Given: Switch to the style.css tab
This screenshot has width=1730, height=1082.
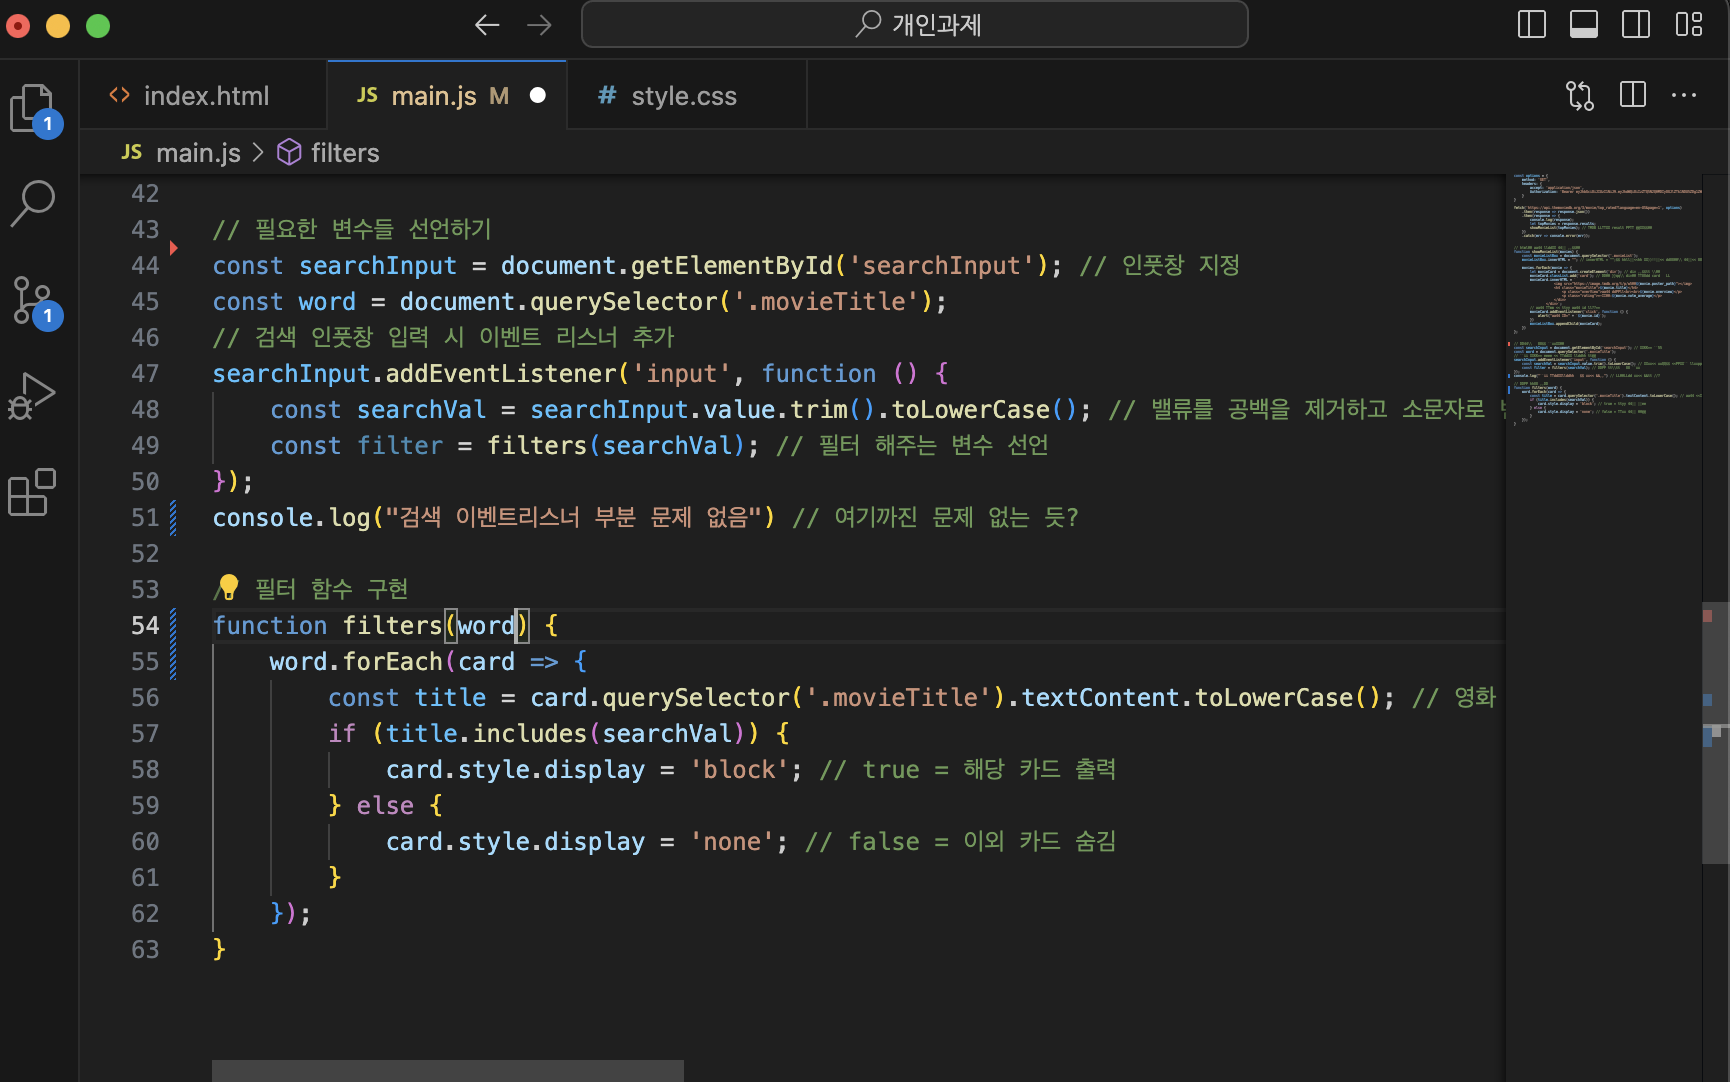Looking at the screenshot, I should point(687,95).
